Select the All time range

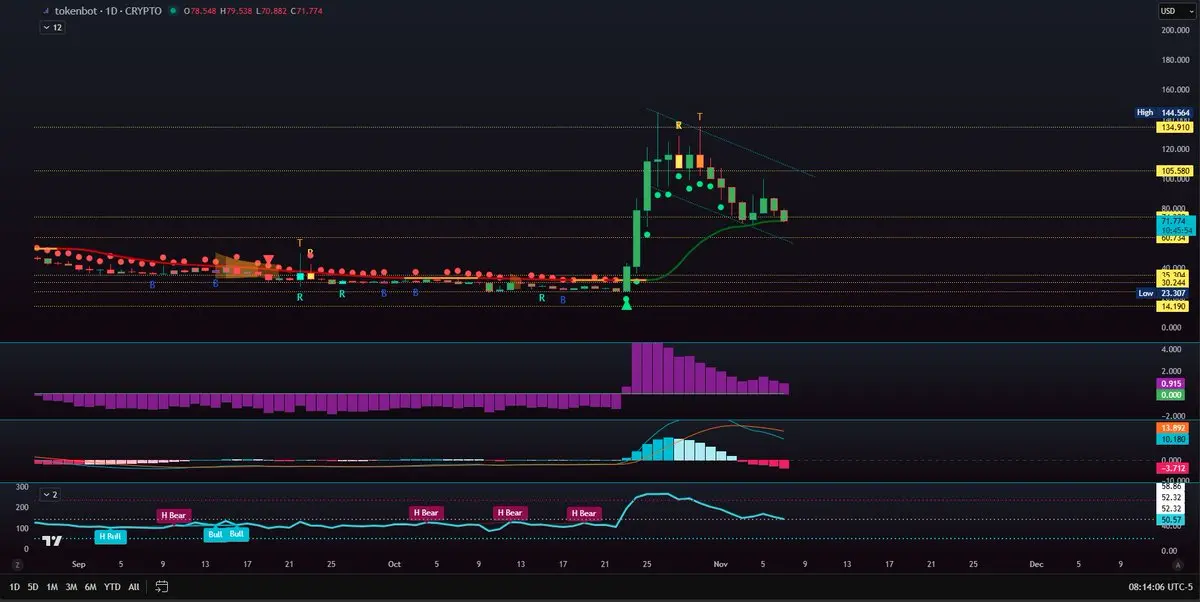pyautogui.click(x=135, y=587)
